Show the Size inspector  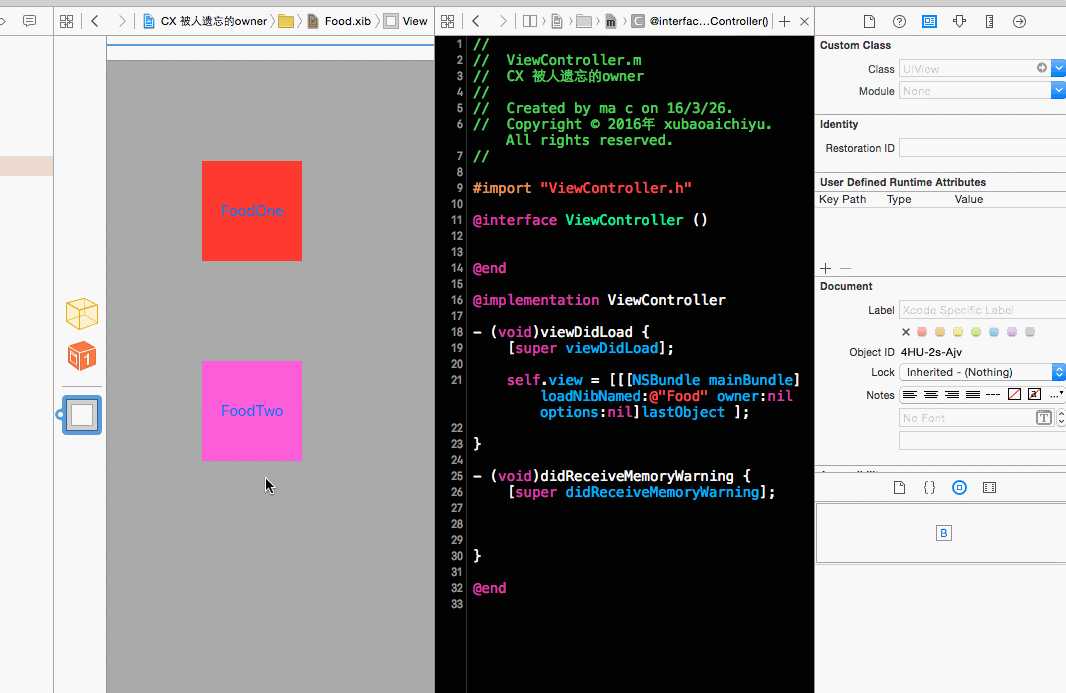pyautogui.click(x=989, y=22)
